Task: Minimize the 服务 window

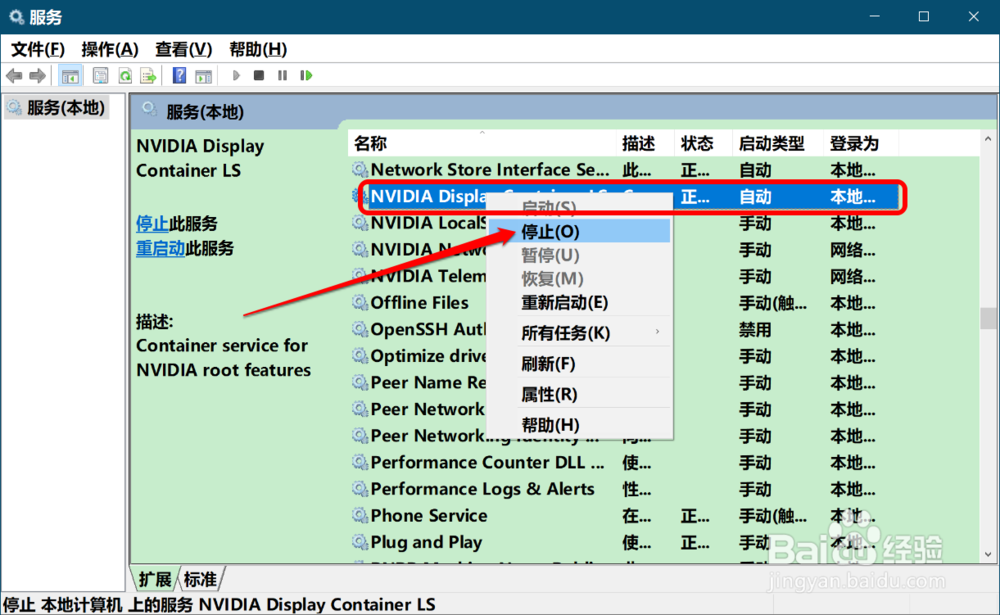Action: click(874, 17)
